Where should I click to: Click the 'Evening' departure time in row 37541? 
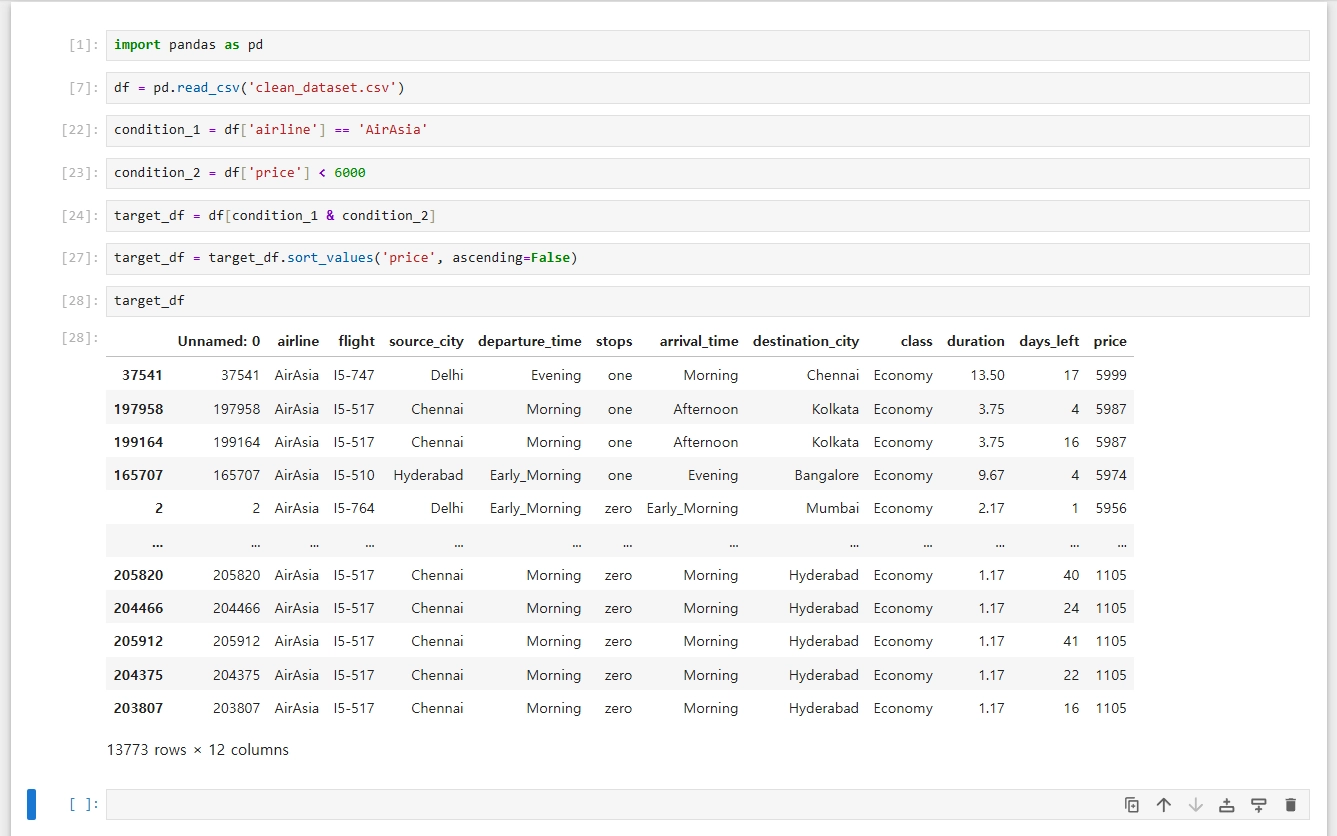pos(556,375)
